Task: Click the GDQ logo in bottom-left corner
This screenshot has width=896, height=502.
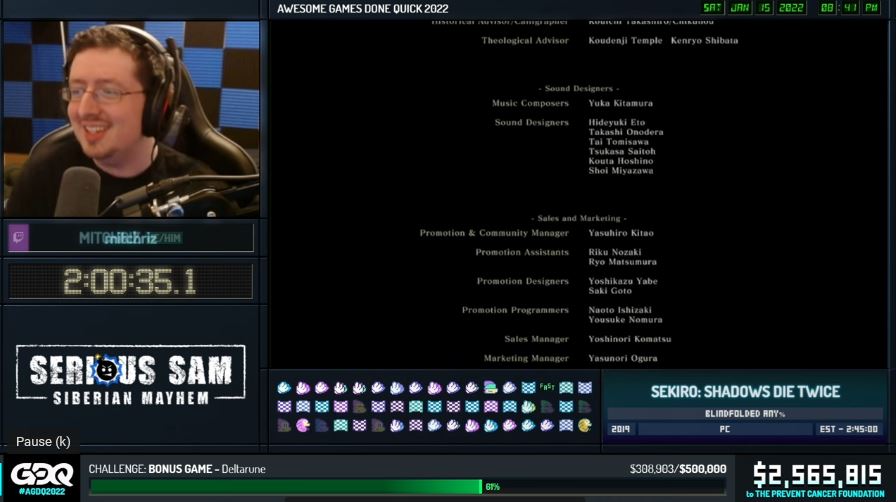Action: point(41,475)
